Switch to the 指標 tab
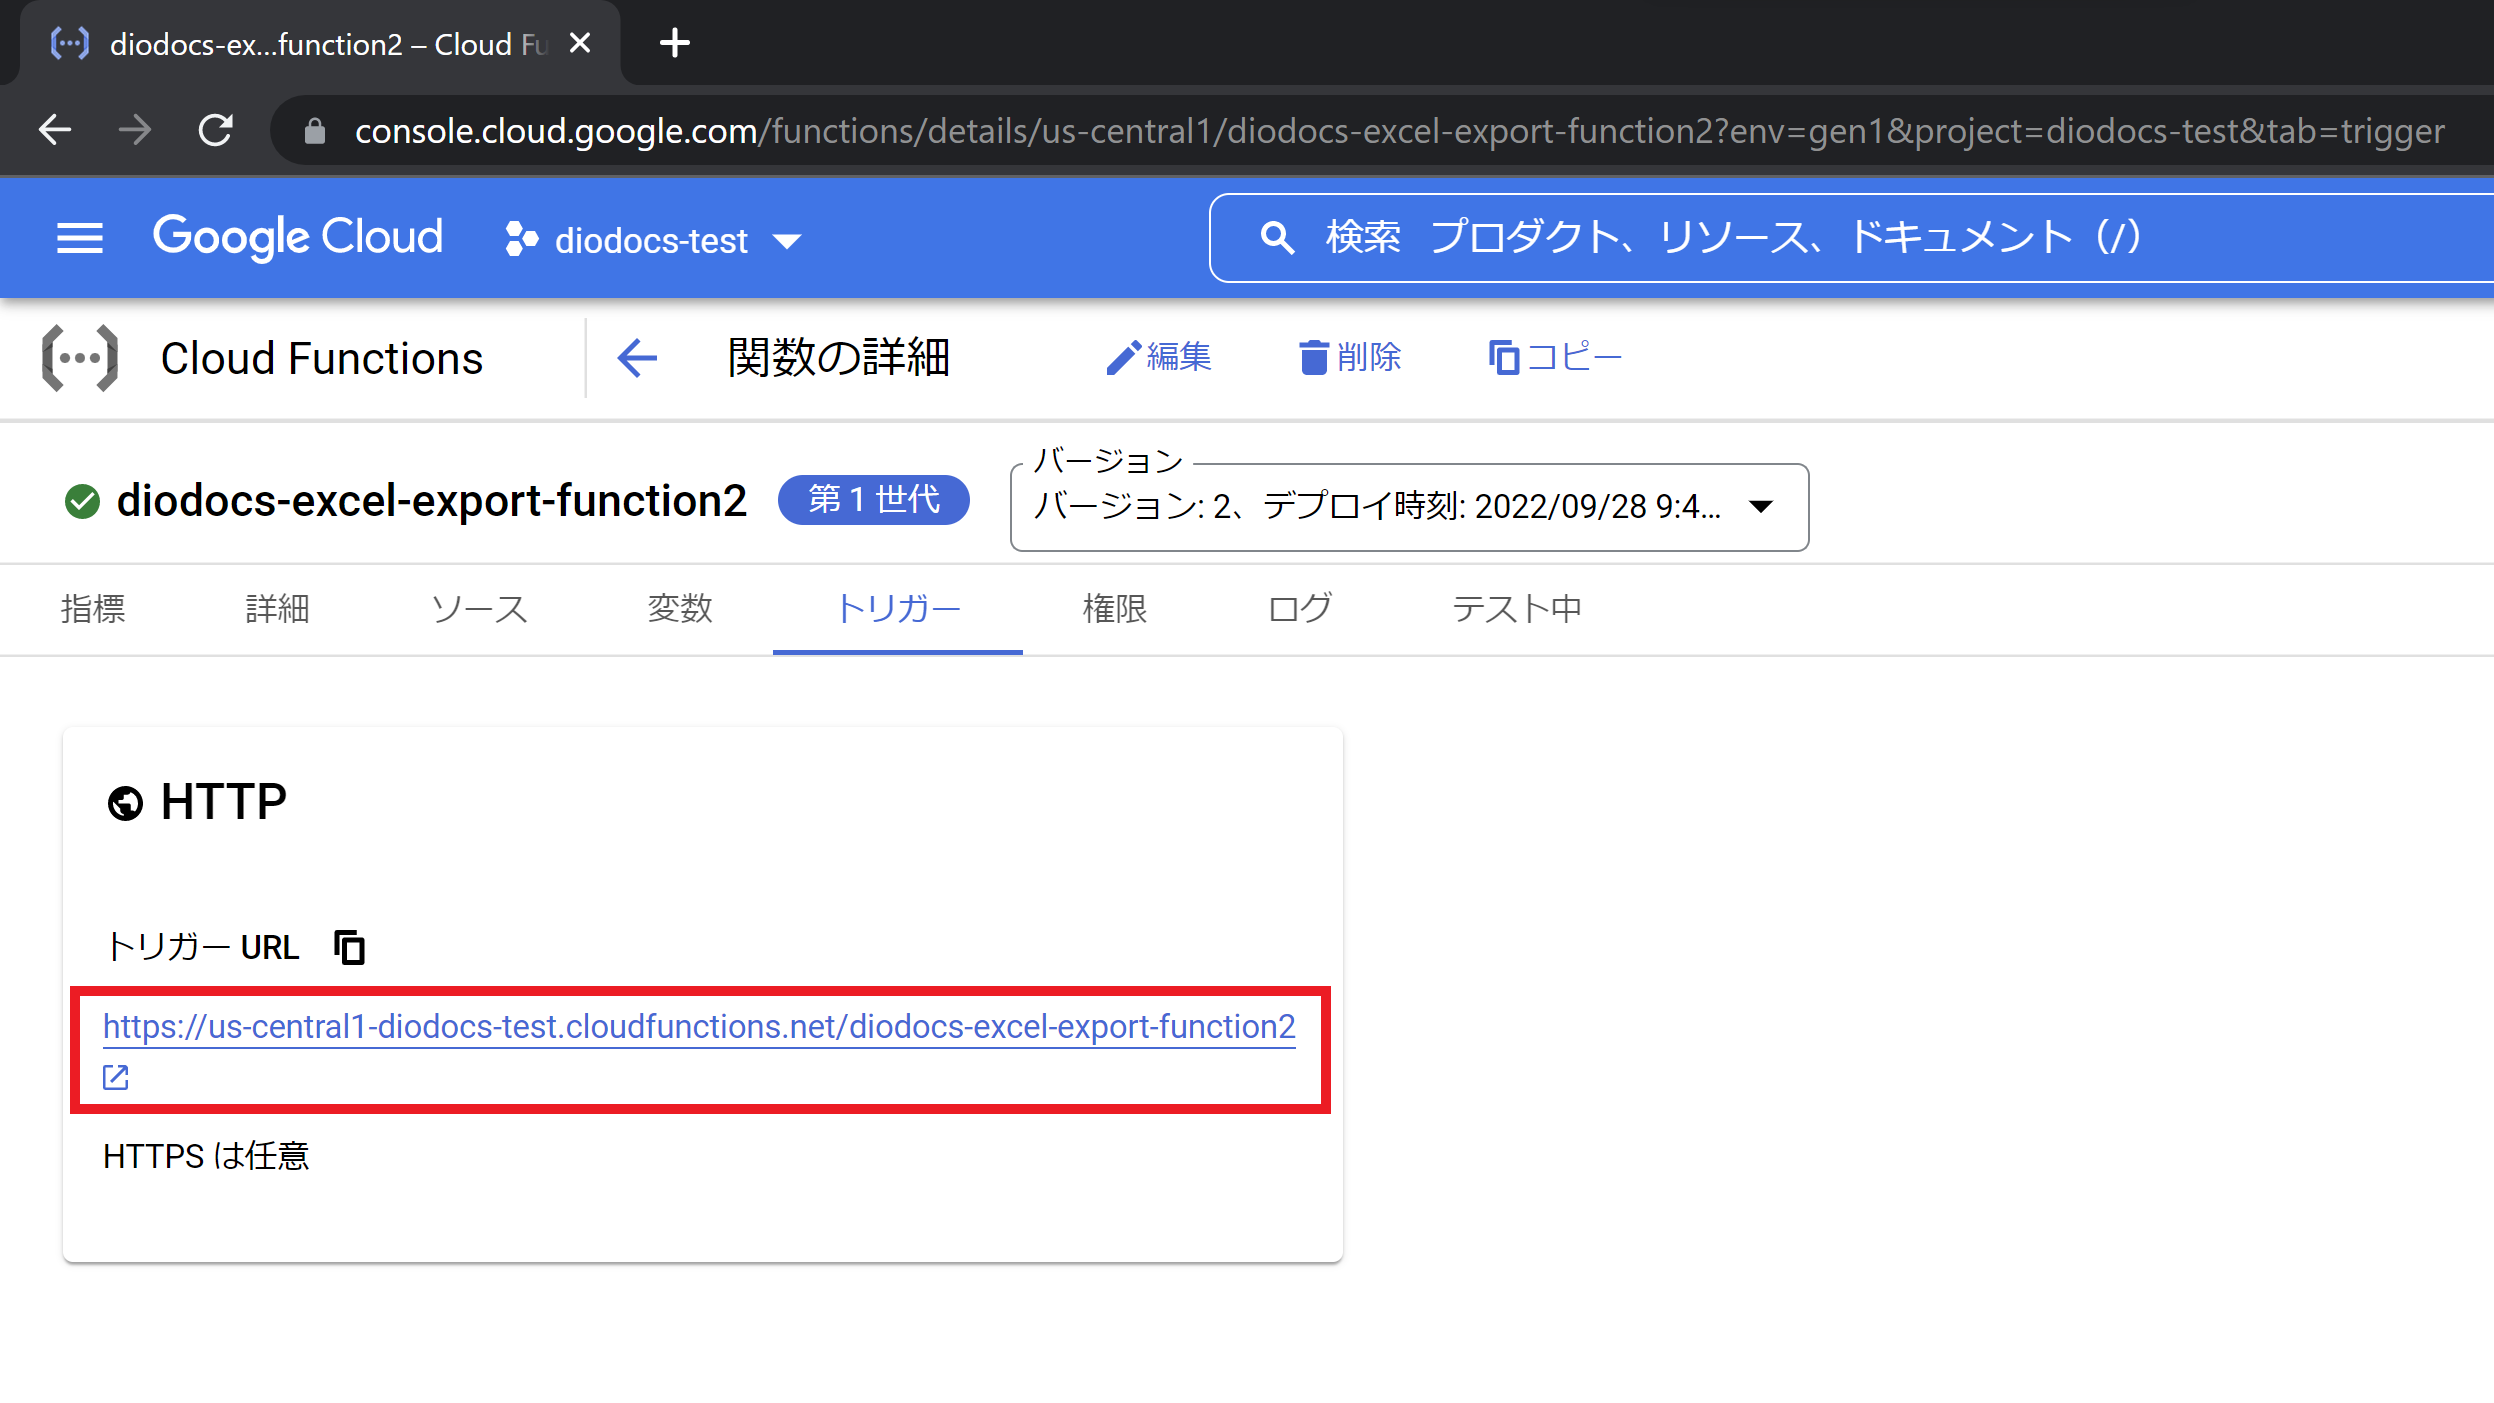 93,609
